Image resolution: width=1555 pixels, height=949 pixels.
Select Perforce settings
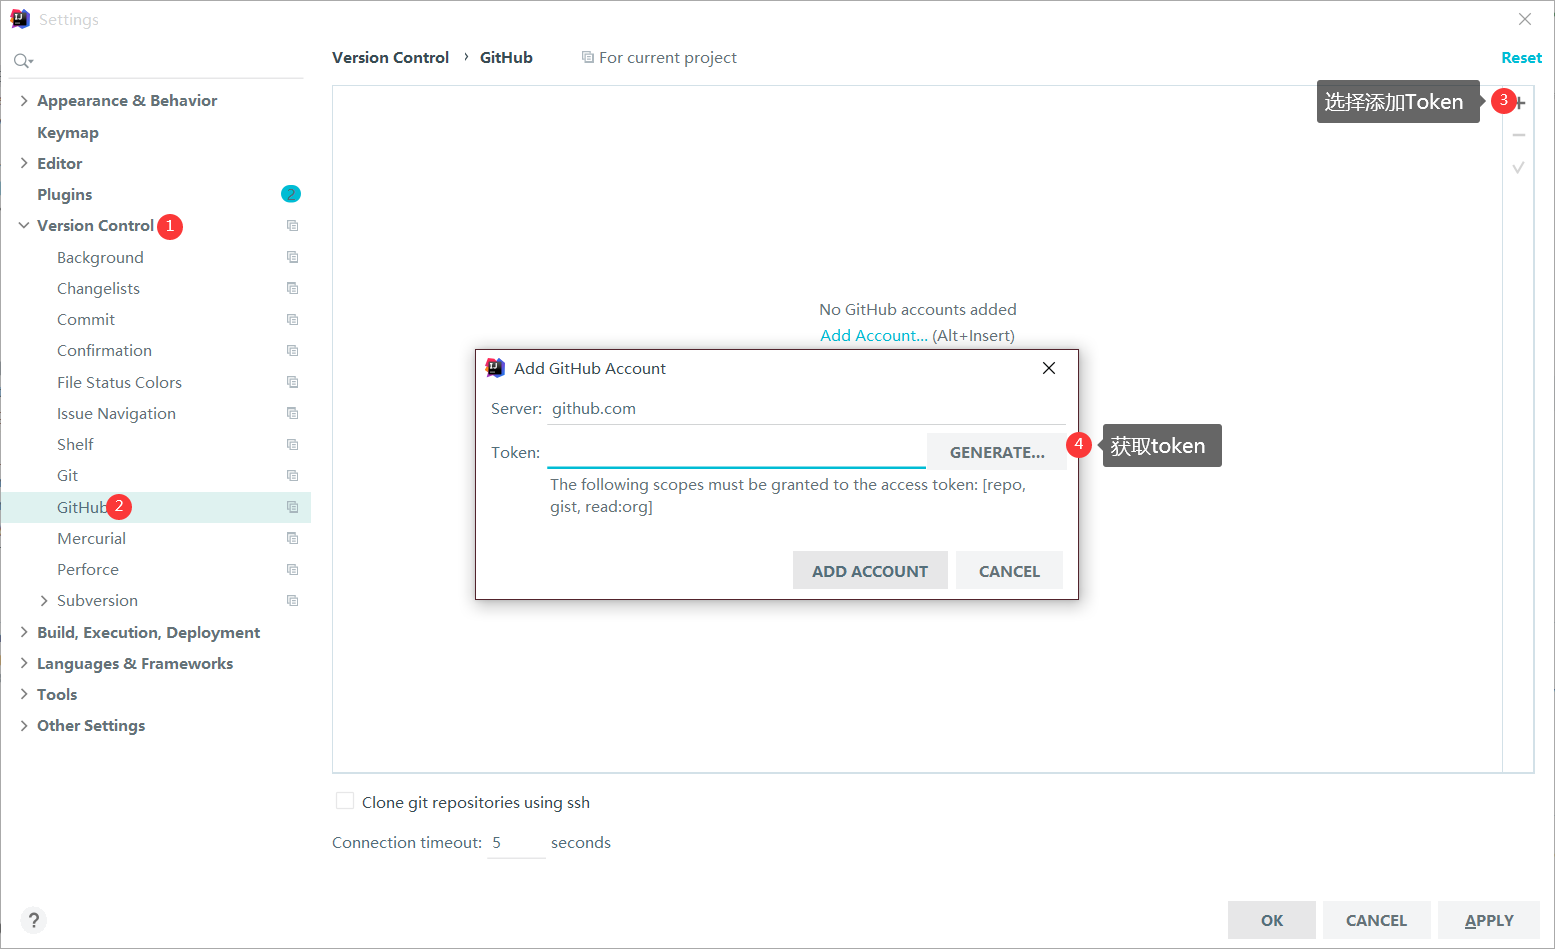click(x=88, y=569)
